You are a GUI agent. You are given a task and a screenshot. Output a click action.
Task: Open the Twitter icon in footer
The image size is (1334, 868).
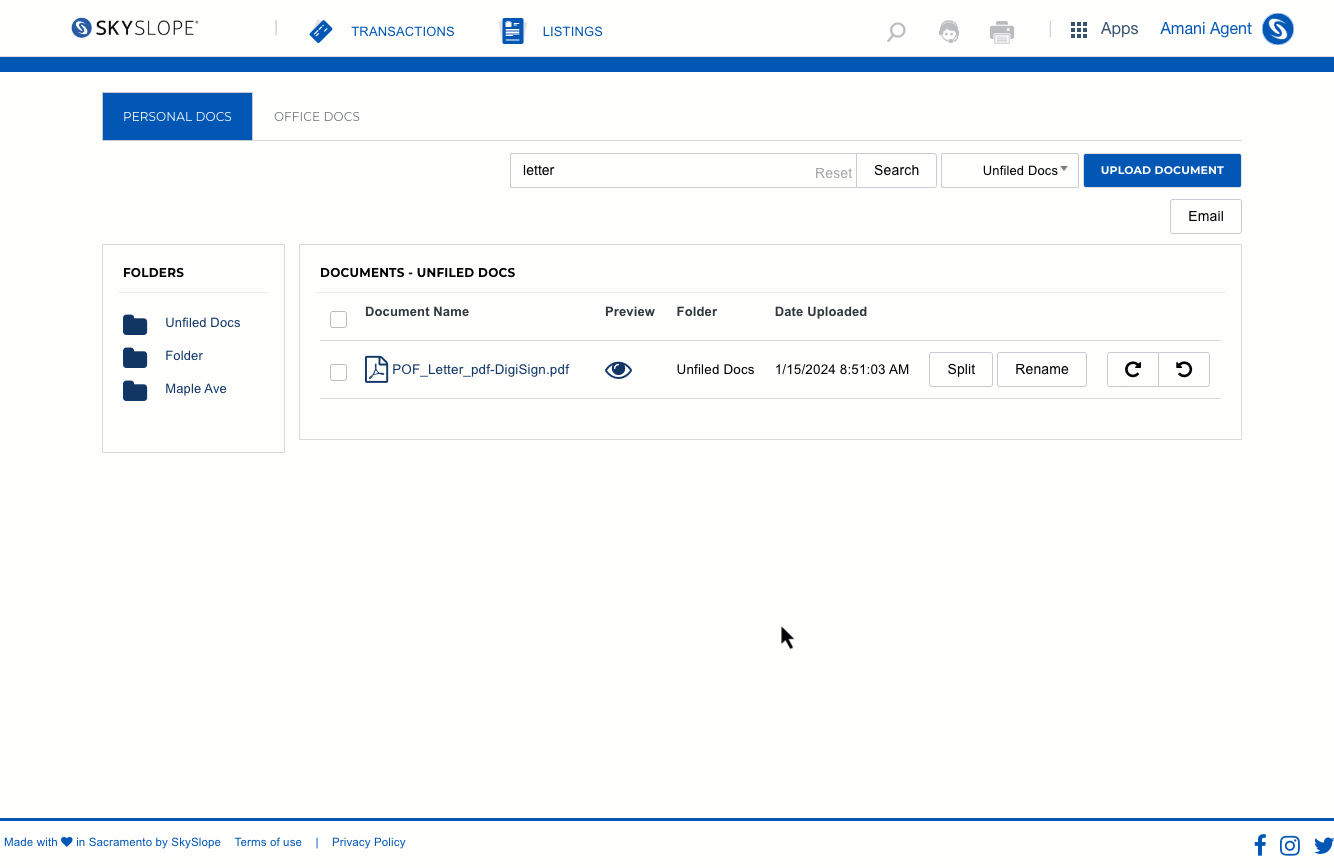pyautogui.click(x=1323, y=846)
